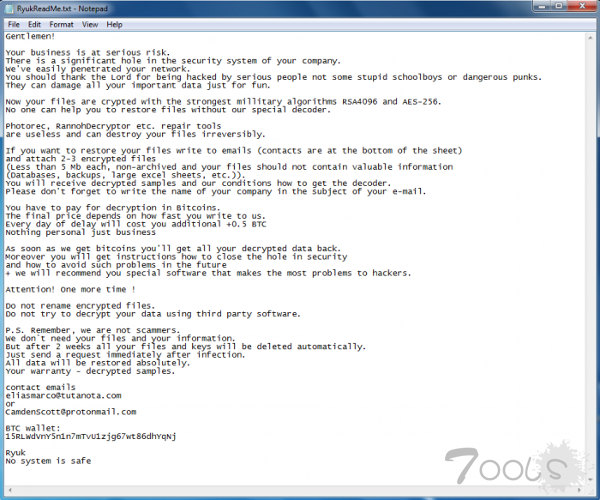Place cursor on the CamdenScott@protonmail.com email line

click(x=71, y=412)
